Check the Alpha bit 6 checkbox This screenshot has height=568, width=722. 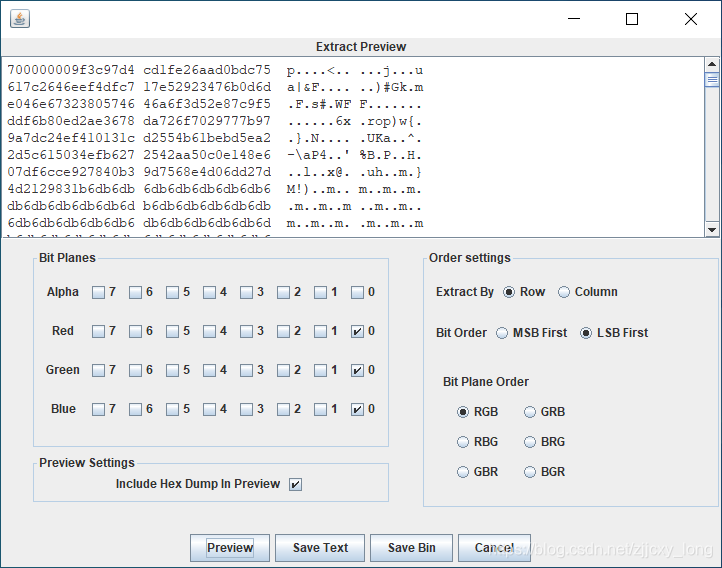click(x=135, y=292)
